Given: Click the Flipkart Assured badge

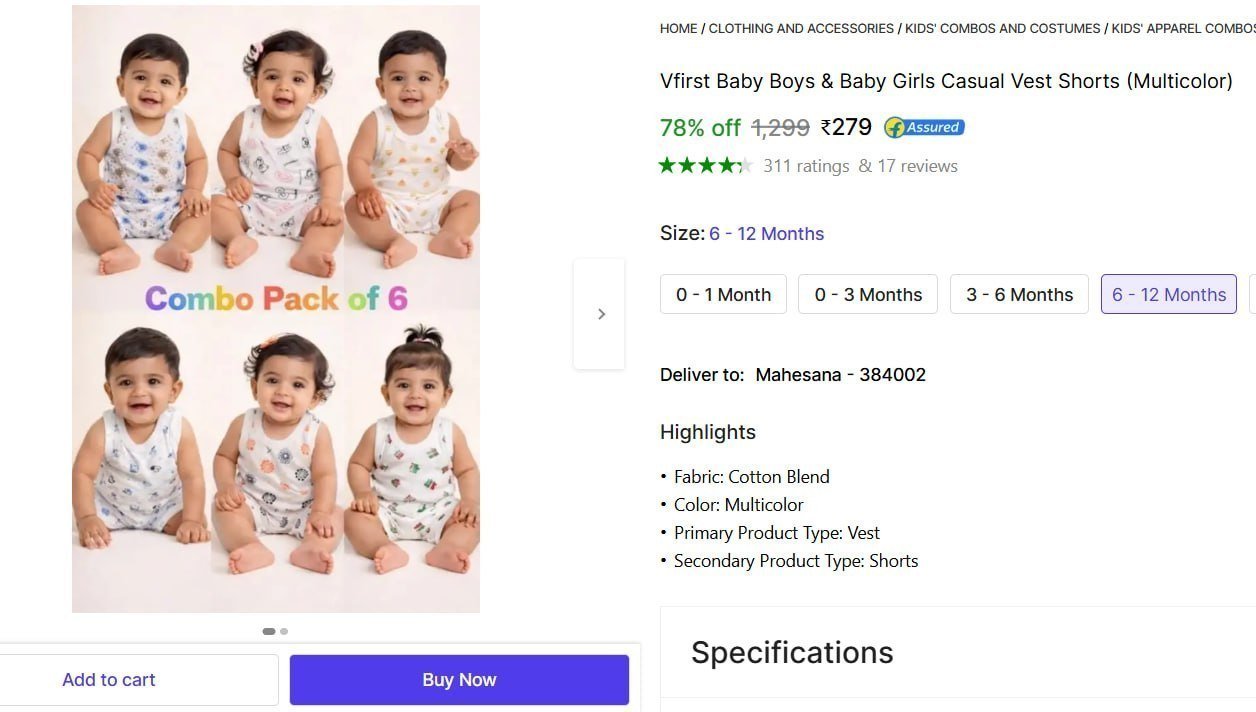Looking at the screenshot, I should [924, 127].
